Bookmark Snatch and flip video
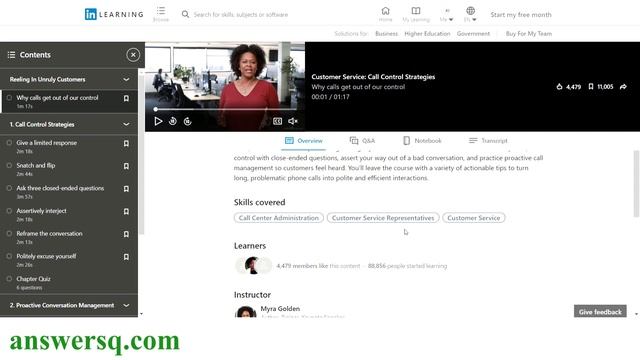Viewport: 640px width, 360px height. 127,166
